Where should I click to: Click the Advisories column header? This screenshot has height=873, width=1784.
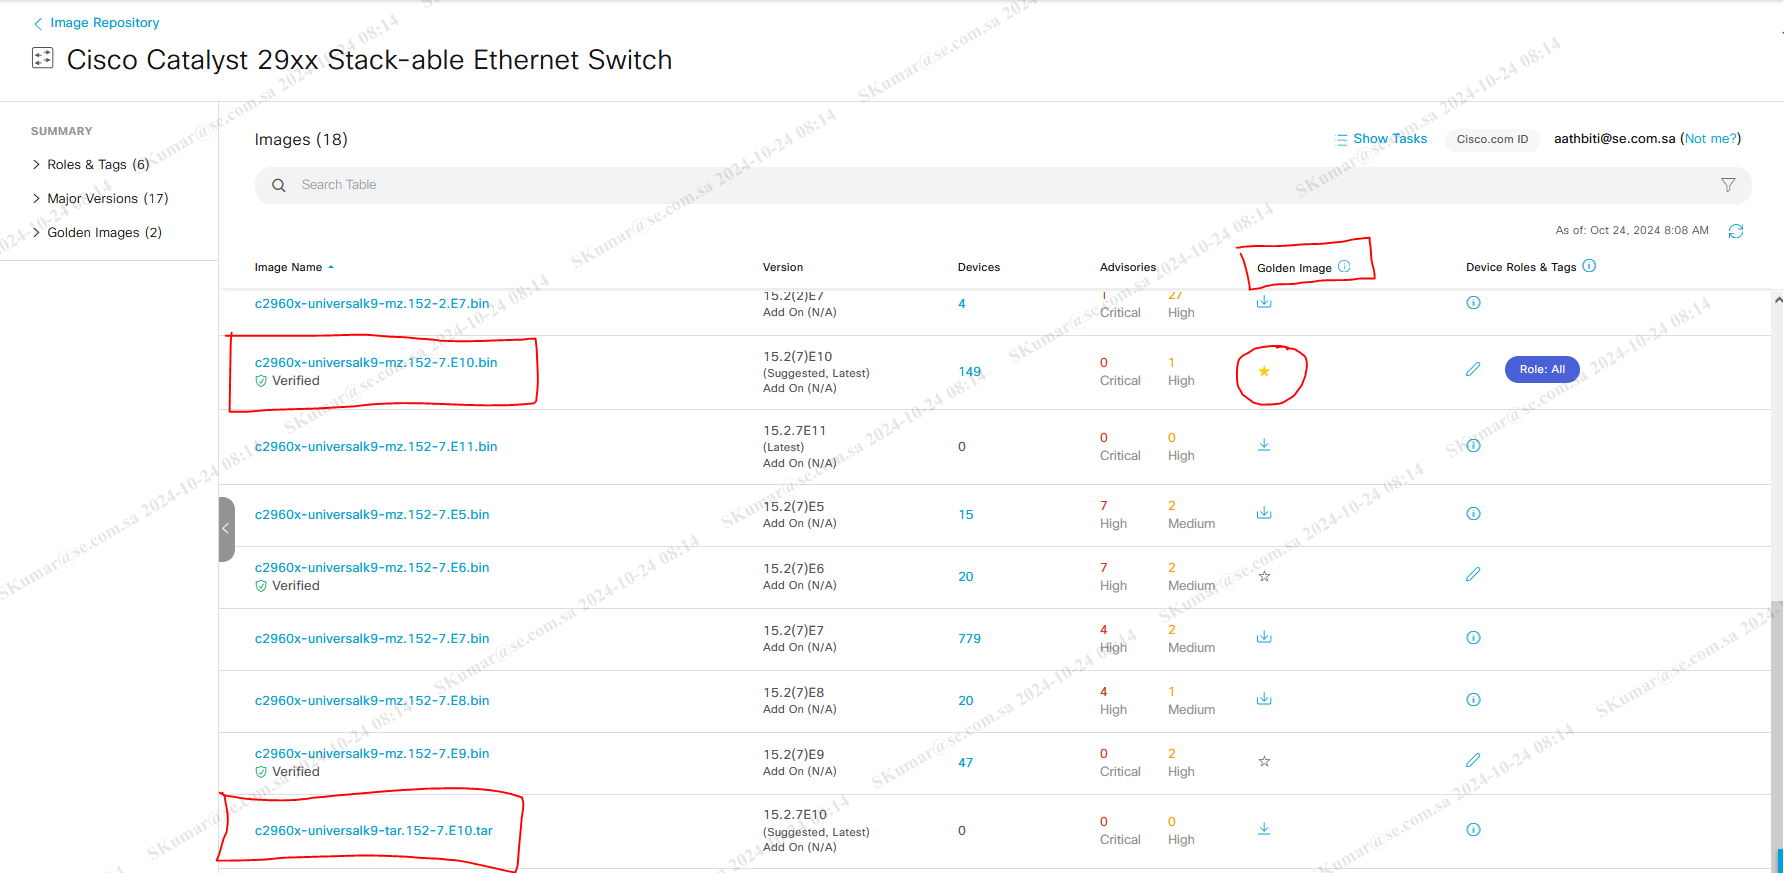pyautogui.click(x=1128, y=267)
